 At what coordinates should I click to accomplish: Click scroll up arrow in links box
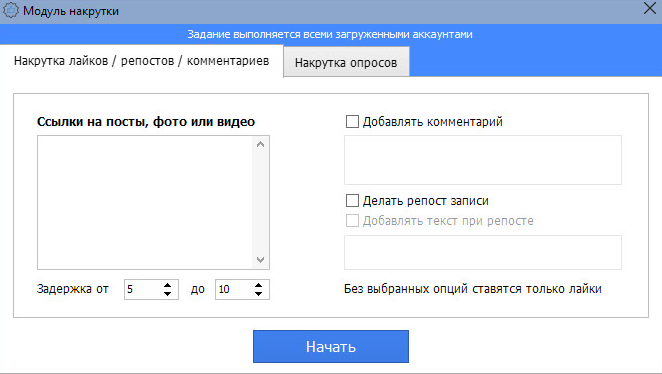coord(260,144)
